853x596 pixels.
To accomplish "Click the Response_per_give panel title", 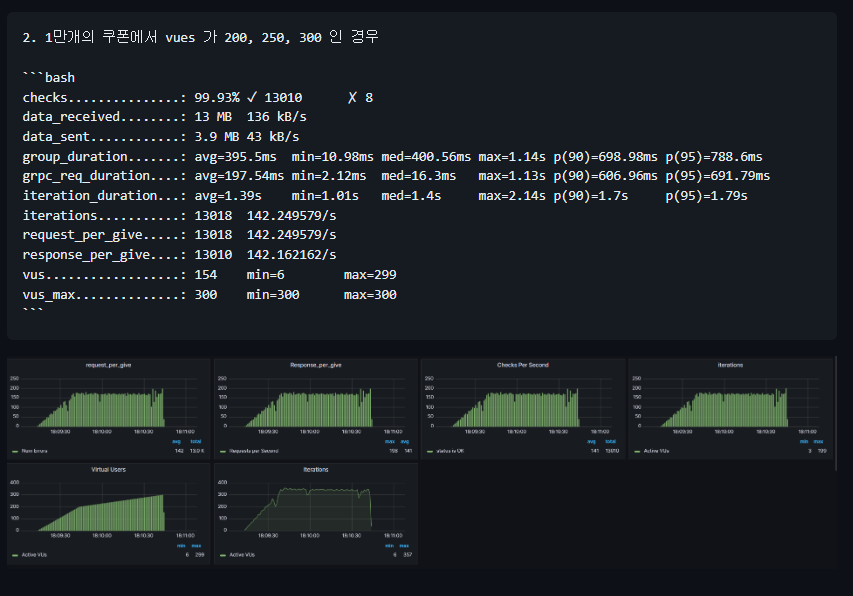I will [x=316, y=365].
